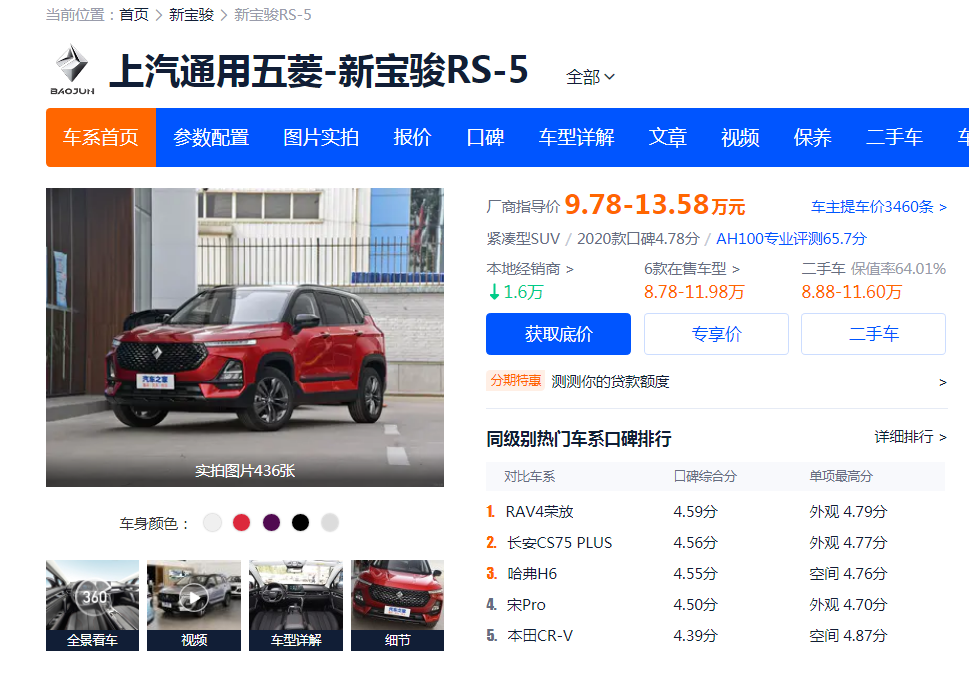Click the 1.6万 price drop value

[x=516, y=292]
